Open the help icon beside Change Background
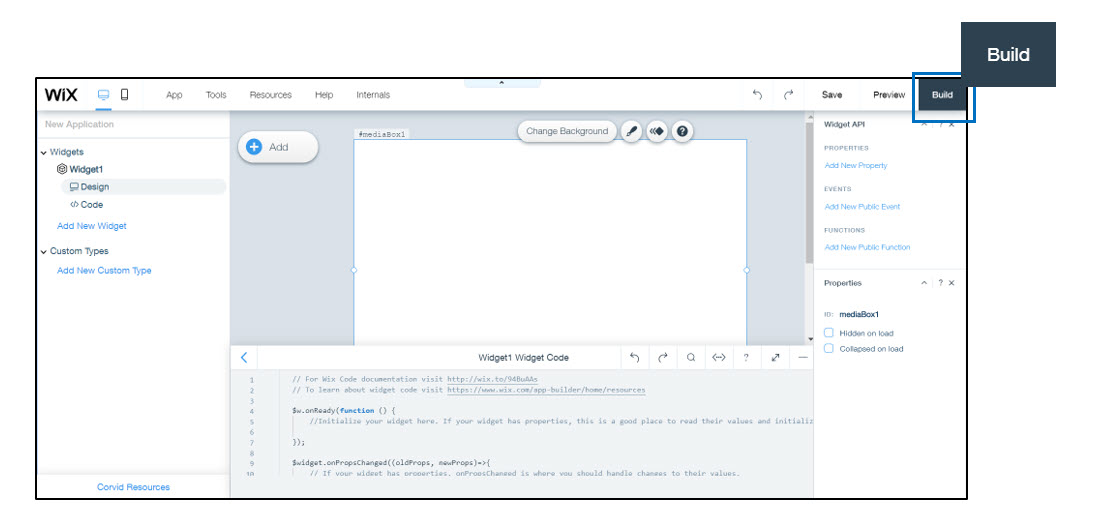 click(682, 131)
